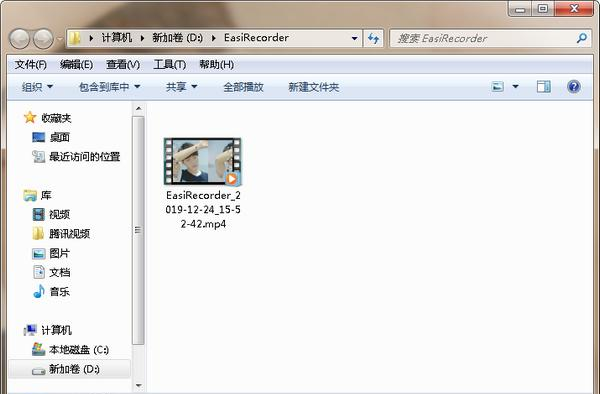600x394 pixels.
Task: Click the navigation pane scrollbar thumb
Action: click(138, 230)
